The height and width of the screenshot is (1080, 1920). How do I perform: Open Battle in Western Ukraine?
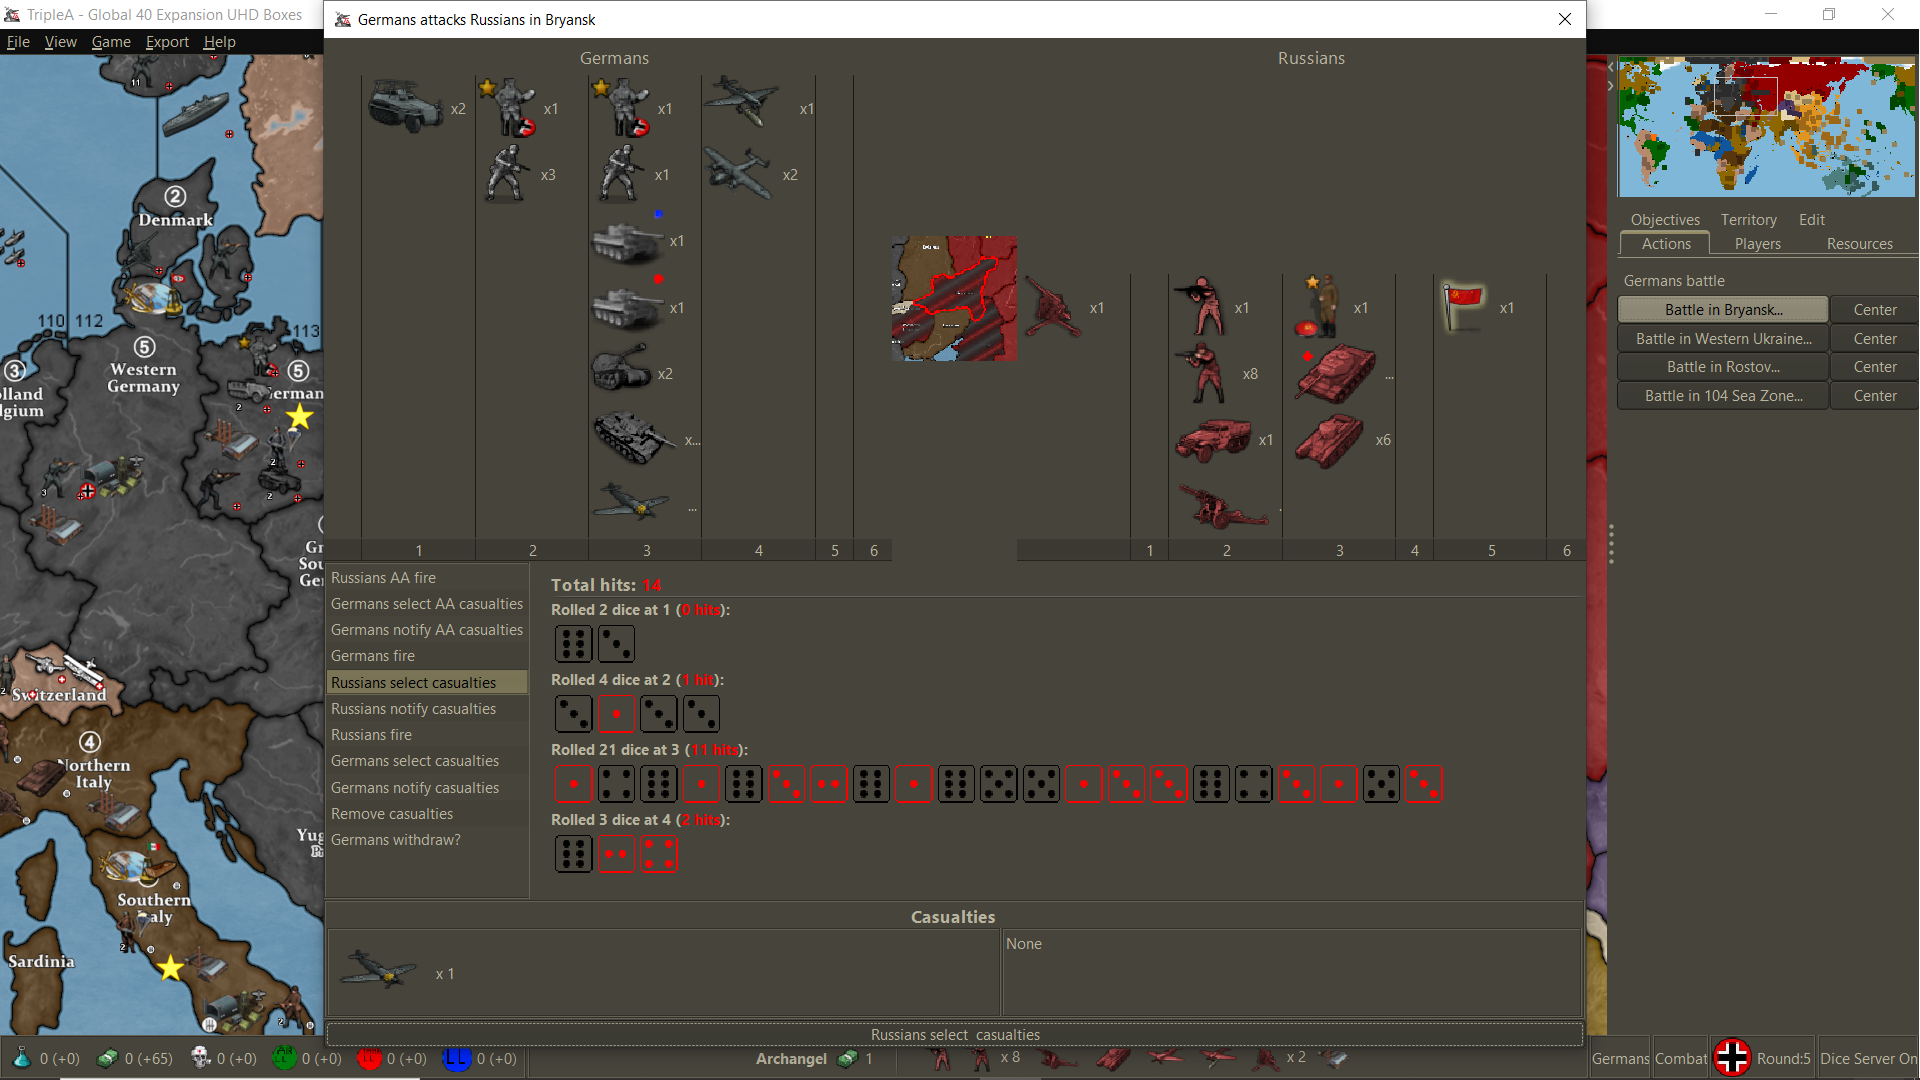[1723, 339]
